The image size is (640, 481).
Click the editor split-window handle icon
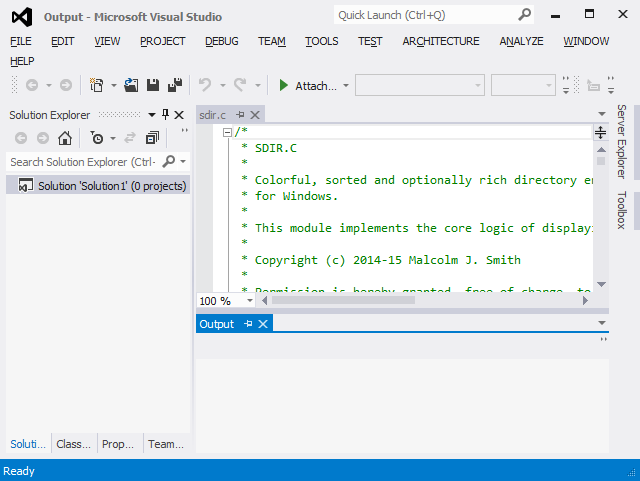[x=600, y=132]
